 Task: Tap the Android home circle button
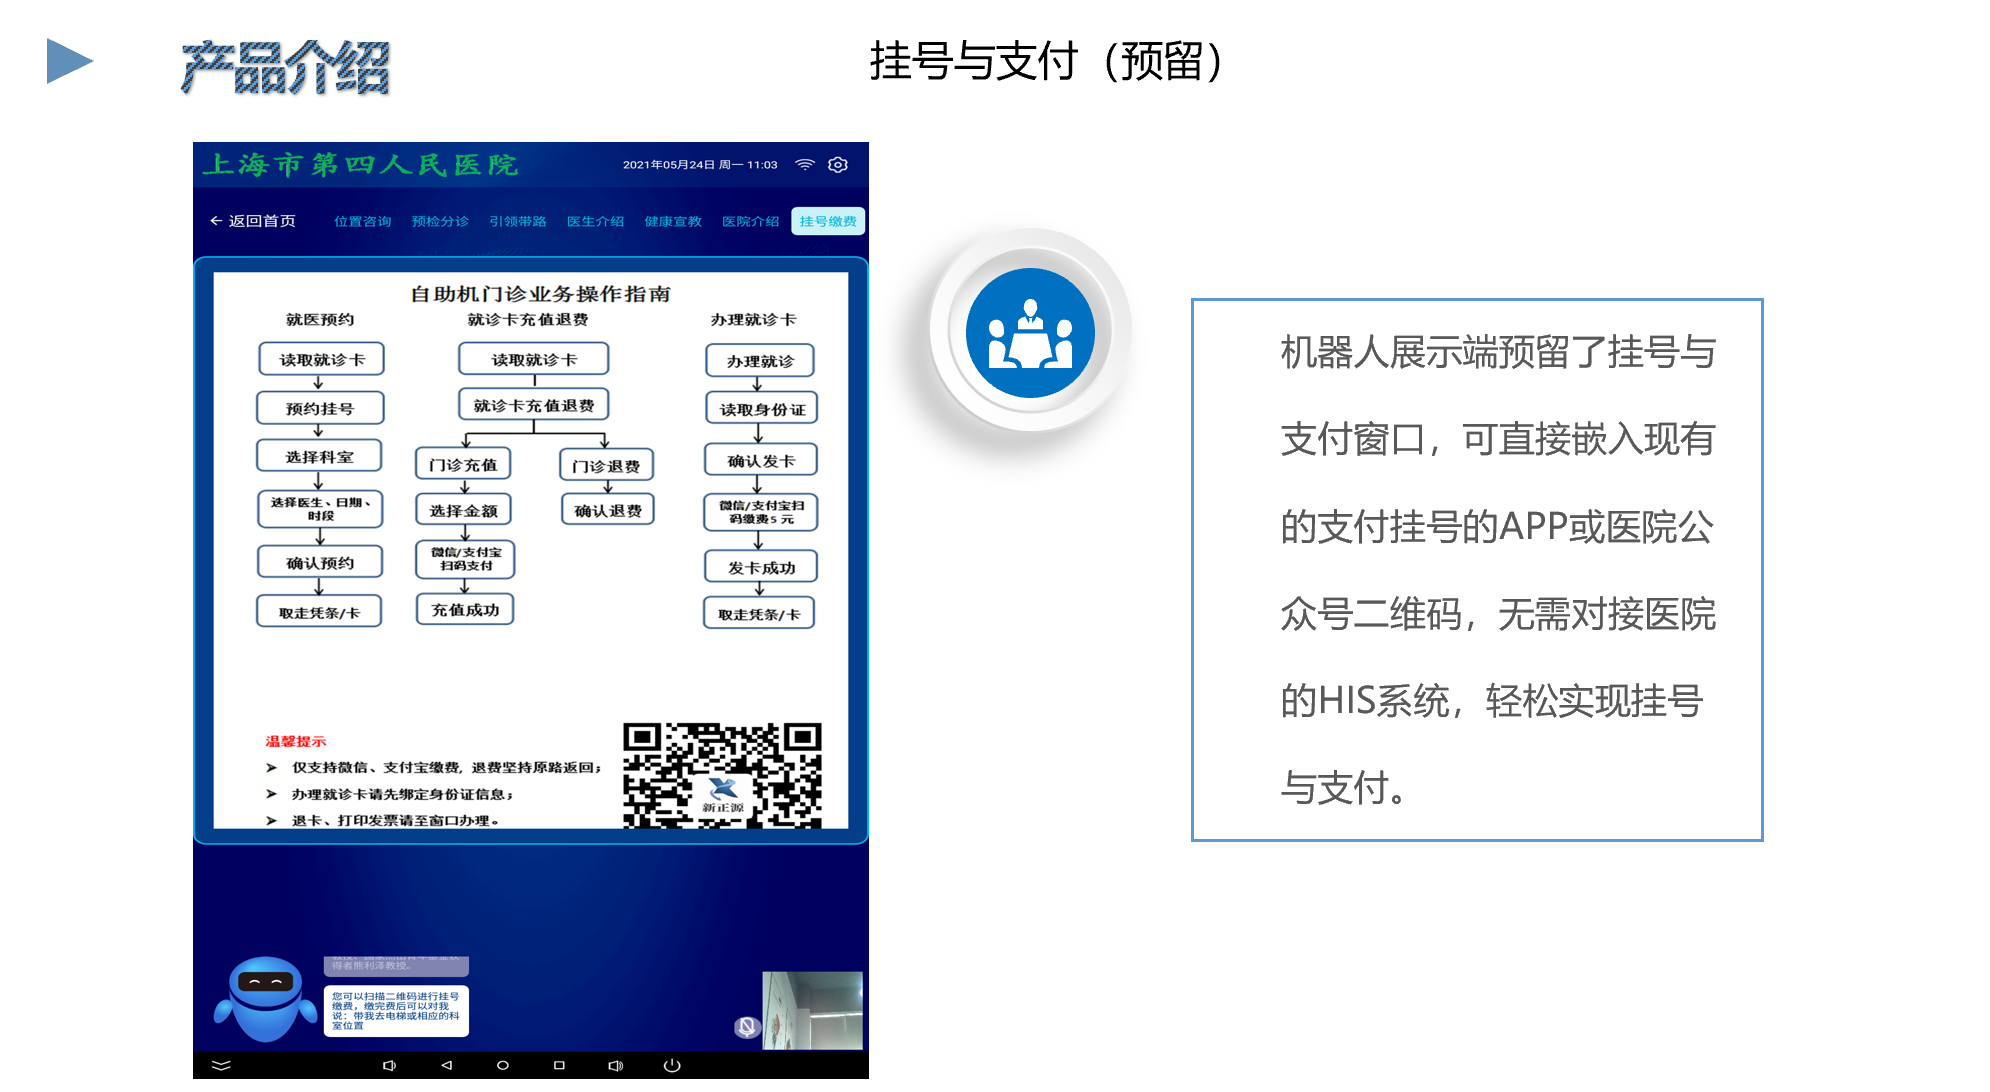coord(503,1065)
